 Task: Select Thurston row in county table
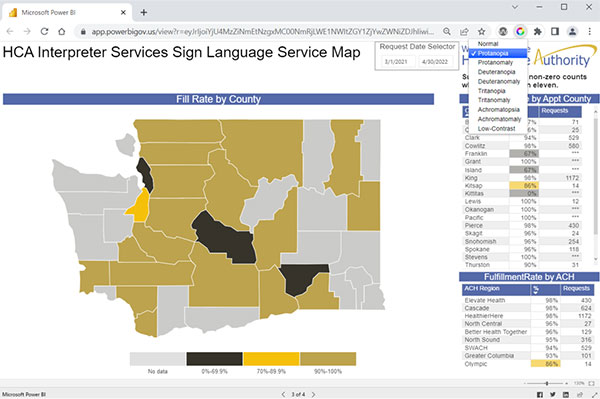(x=522, y=265)
